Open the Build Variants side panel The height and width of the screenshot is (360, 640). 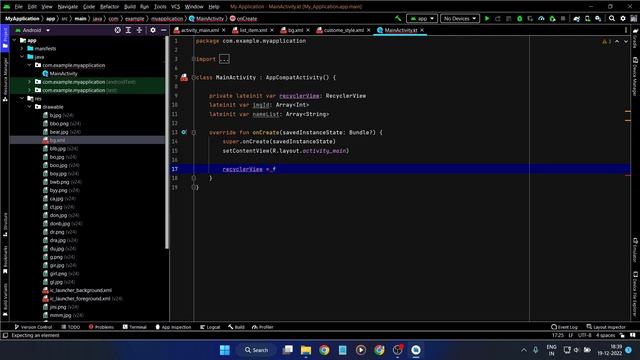[5, 300]
